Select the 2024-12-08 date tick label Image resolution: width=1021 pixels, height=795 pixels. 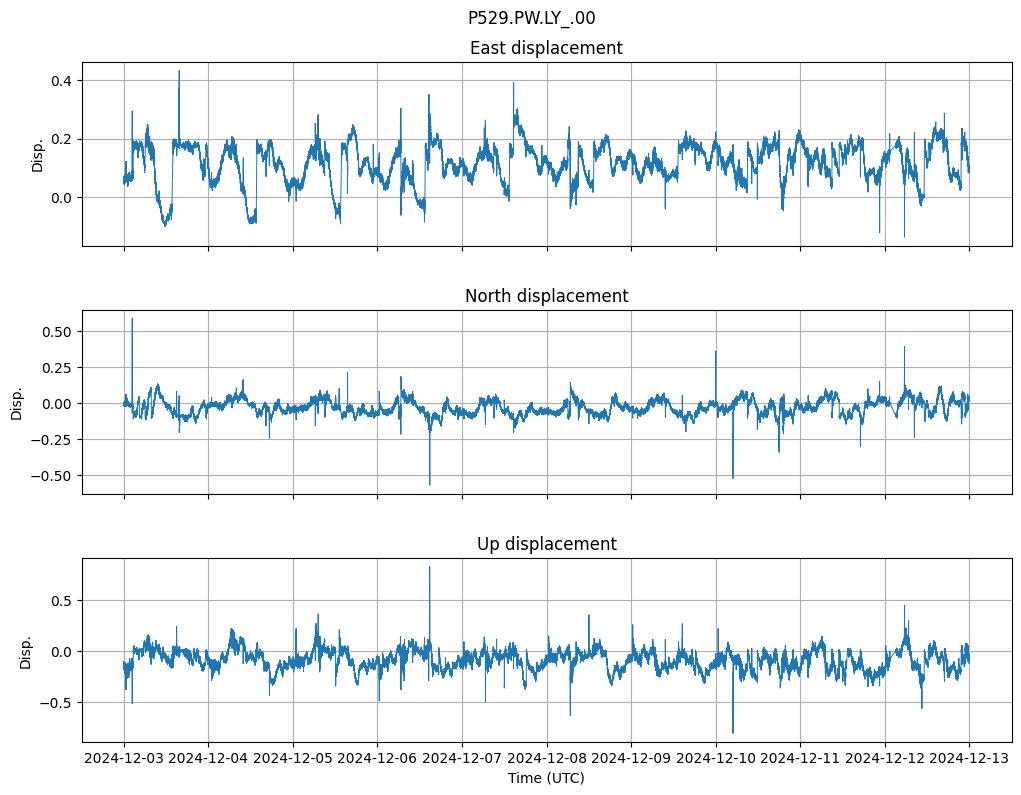point(546,759)
